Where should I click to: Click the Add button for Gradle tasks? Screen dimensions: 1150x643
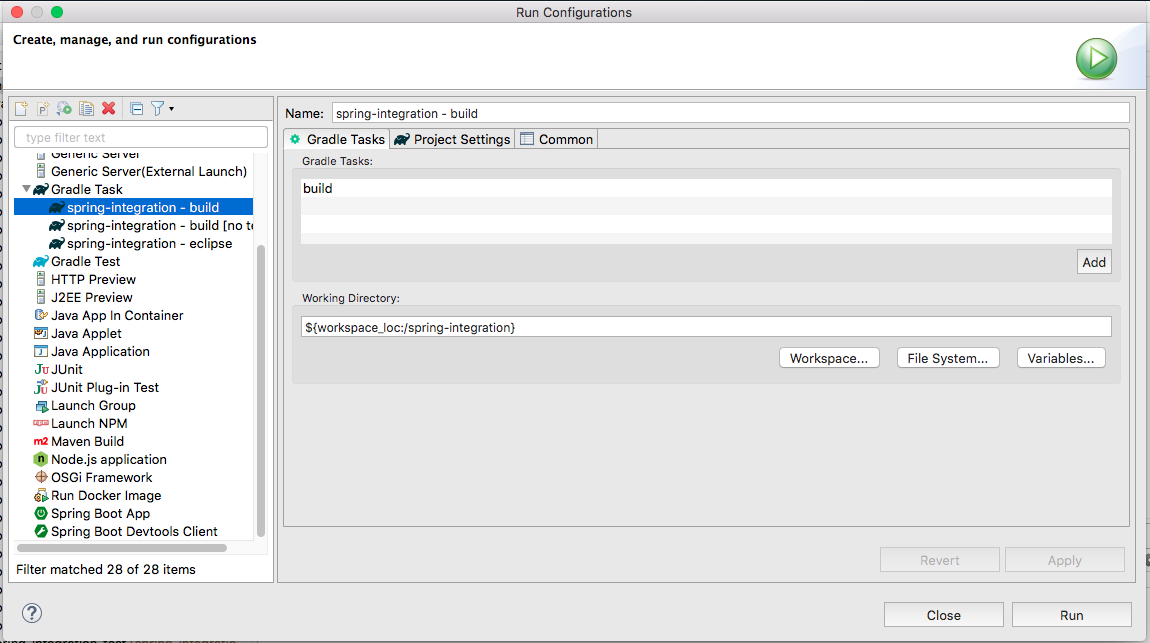1094,262
